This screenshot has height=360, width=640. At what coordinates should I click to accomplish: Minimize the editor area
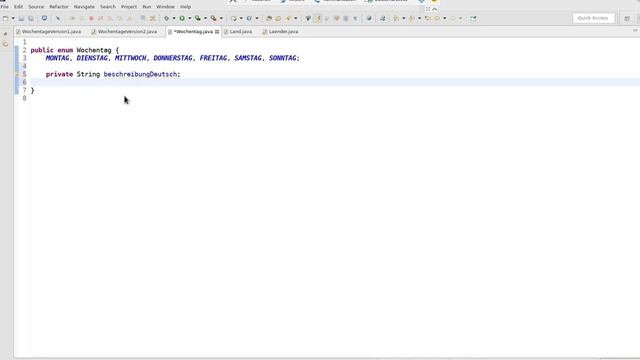point(635,31)
